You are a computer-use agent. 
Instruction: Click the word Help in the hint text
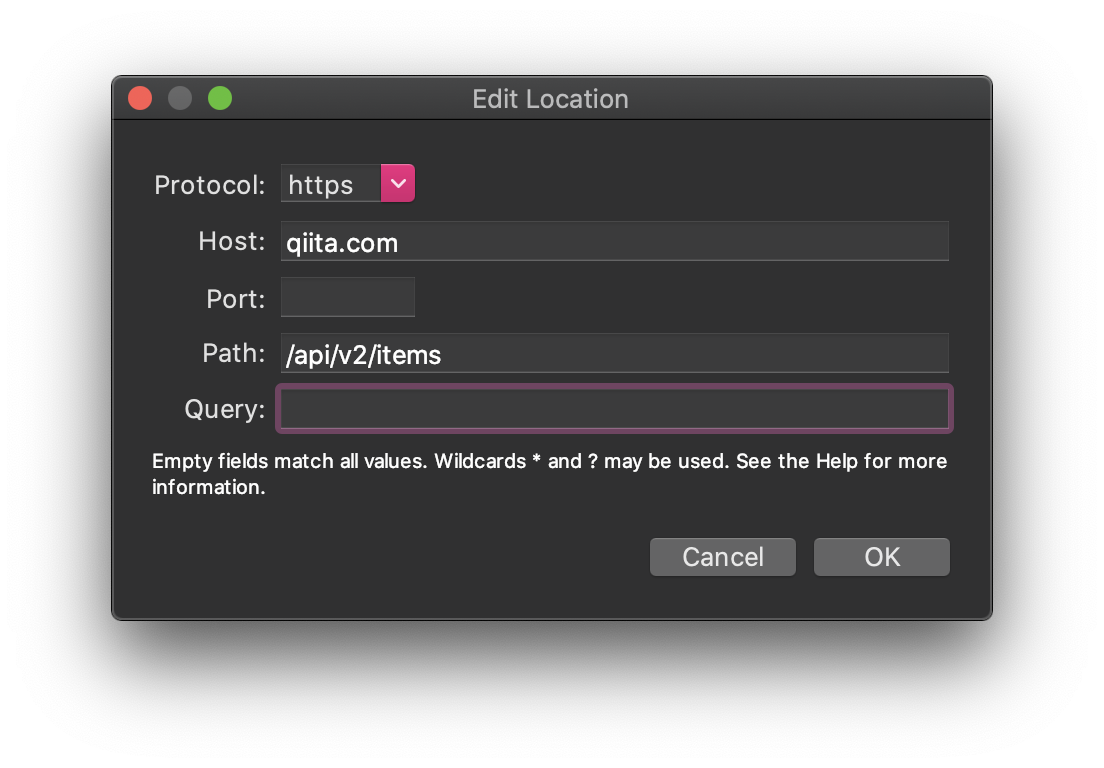pyautogui.click(x=836, y=461)
